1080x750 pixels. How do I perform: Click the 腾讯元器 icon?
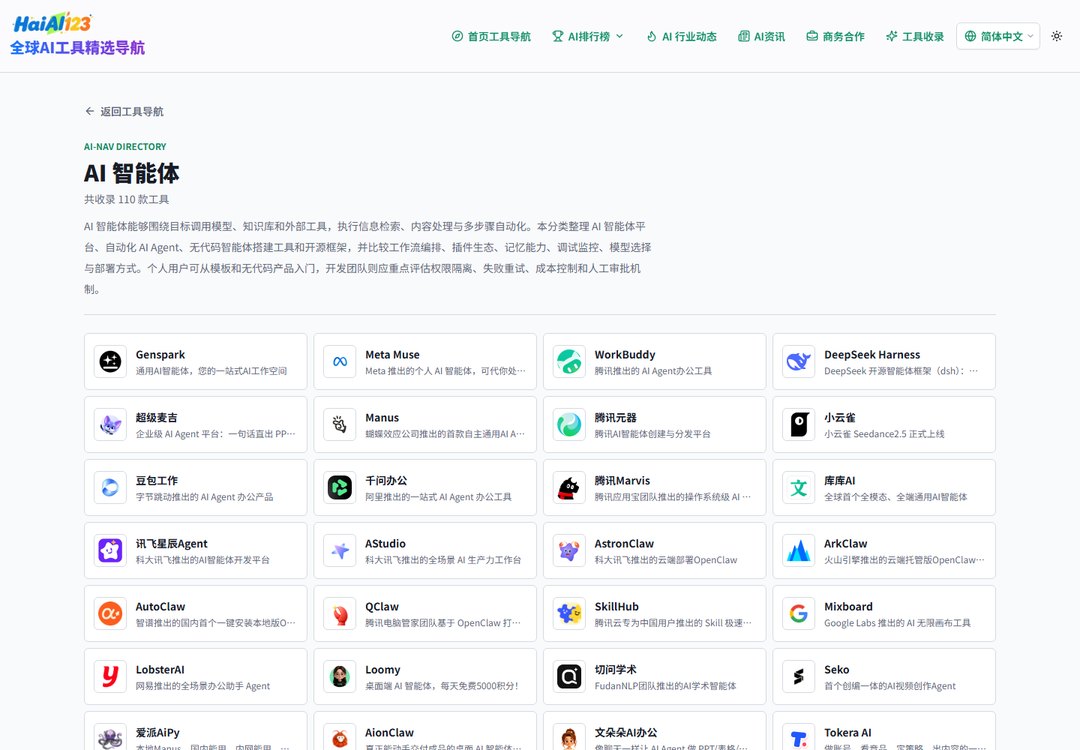[x=569, y=425]
